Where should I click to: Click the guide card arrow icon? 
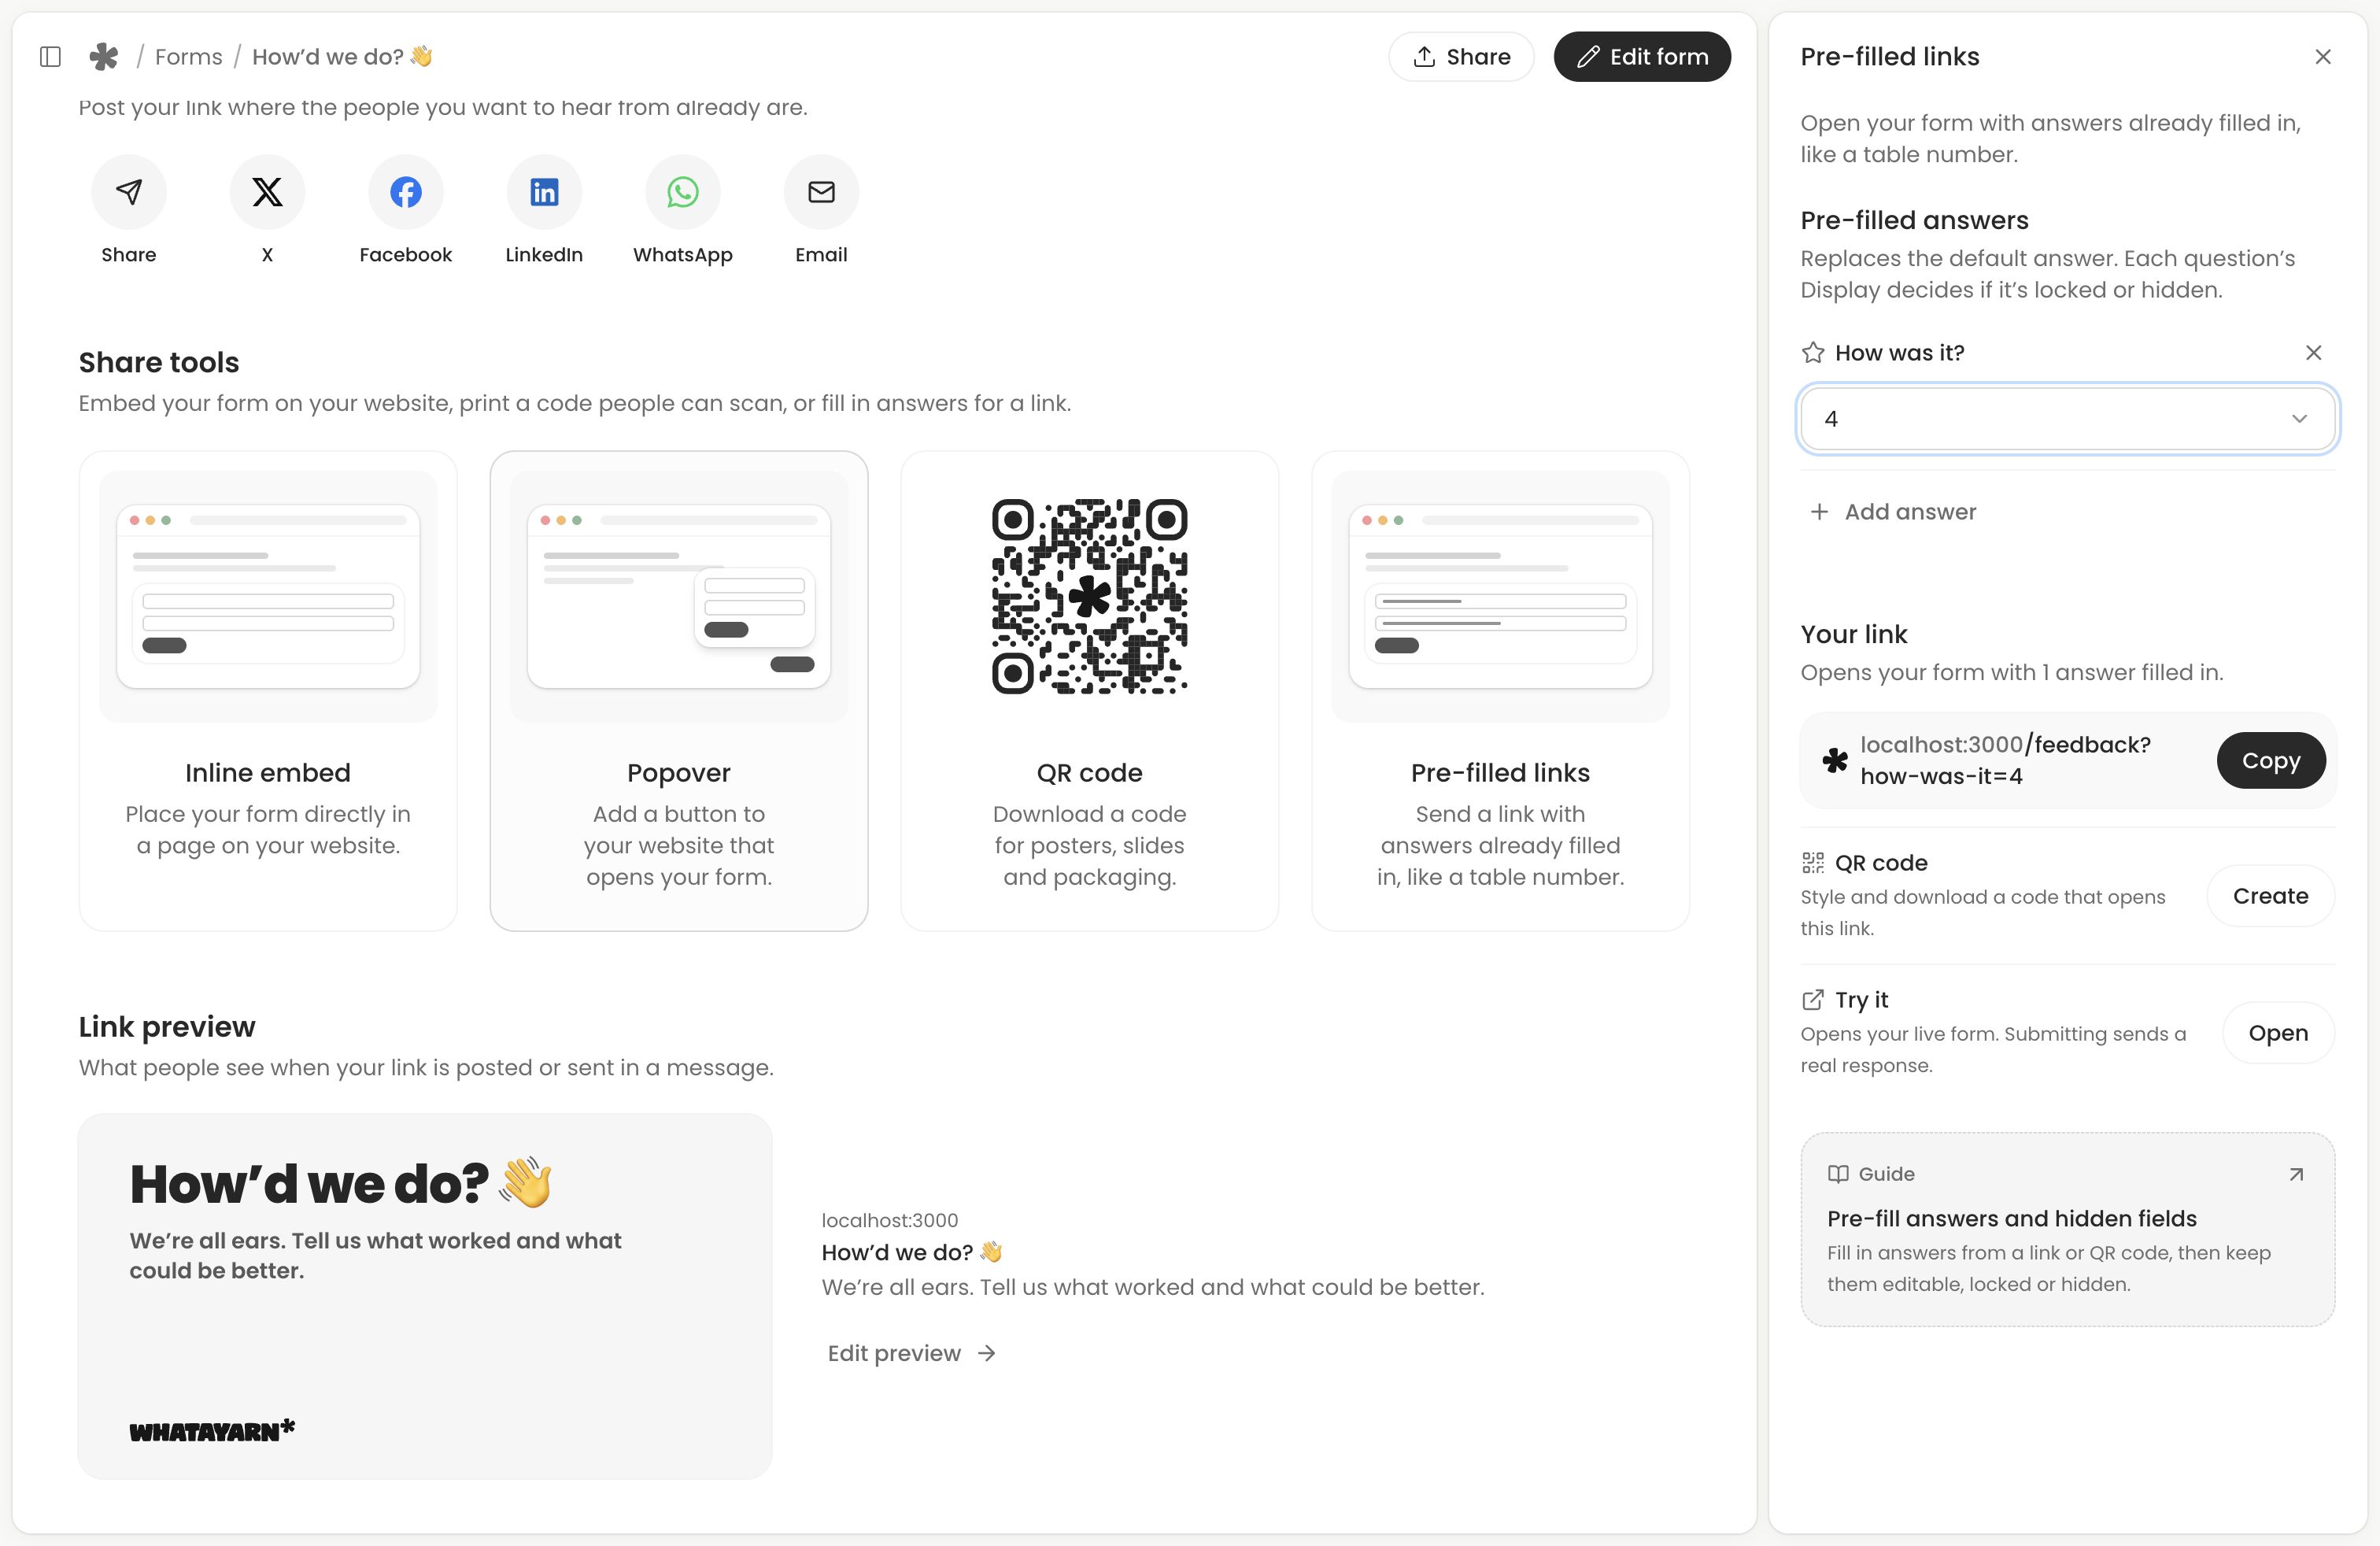2296,1174
